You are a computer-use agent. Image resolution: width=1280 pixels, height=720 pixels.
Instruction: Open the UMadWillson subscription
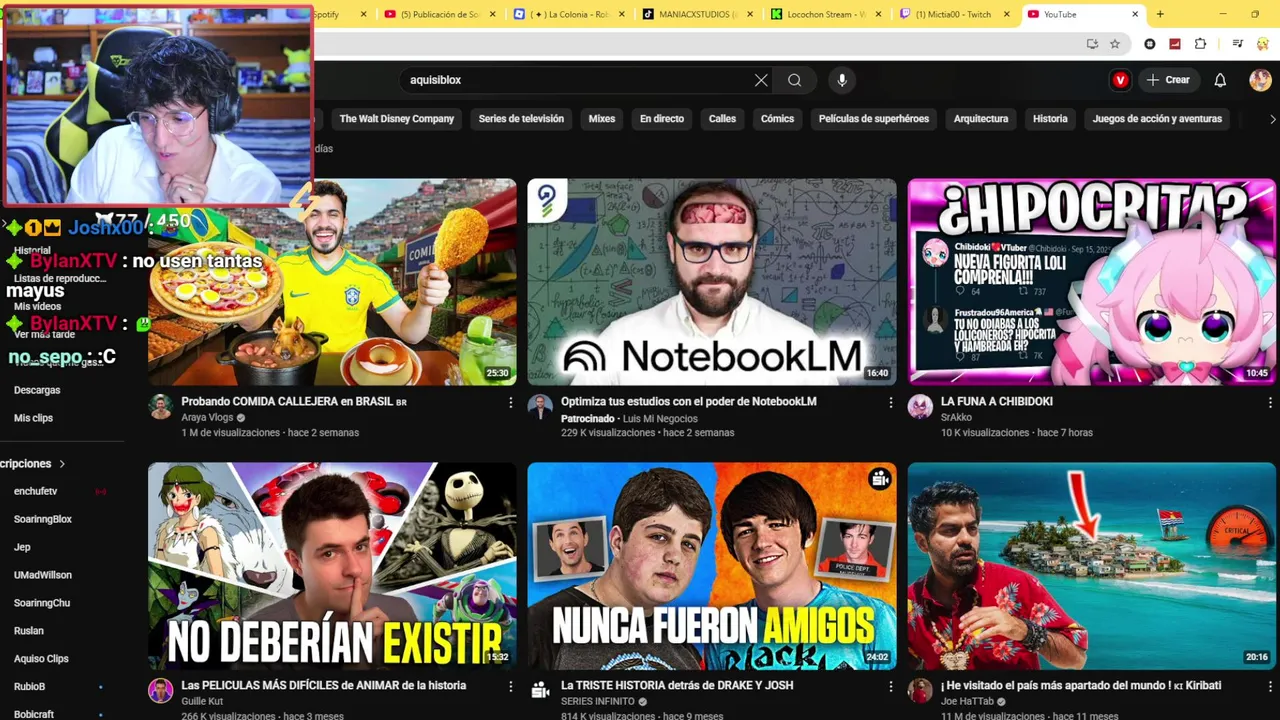(43, 575)
